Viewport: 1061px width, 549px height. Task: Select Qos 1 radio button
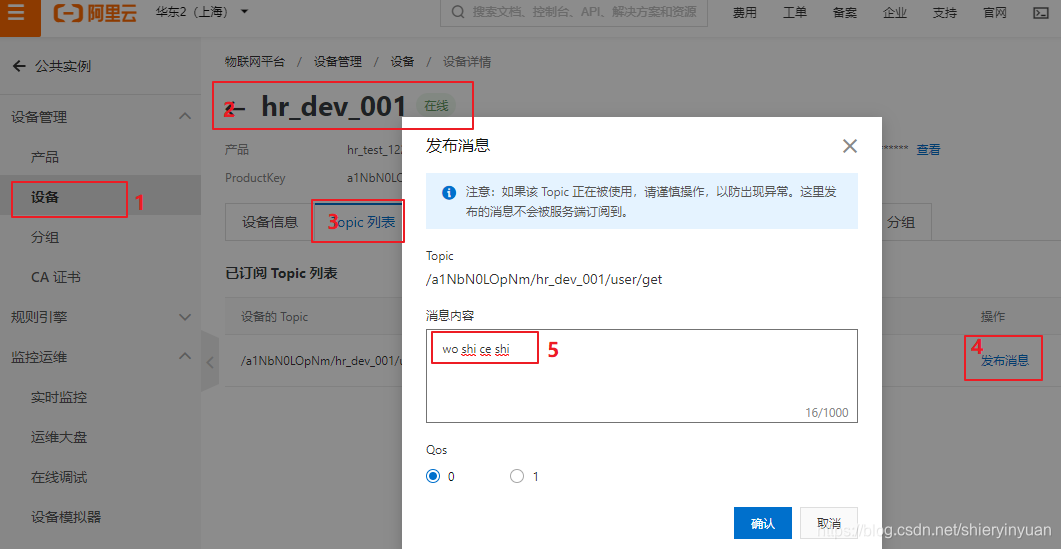(517, 476)
